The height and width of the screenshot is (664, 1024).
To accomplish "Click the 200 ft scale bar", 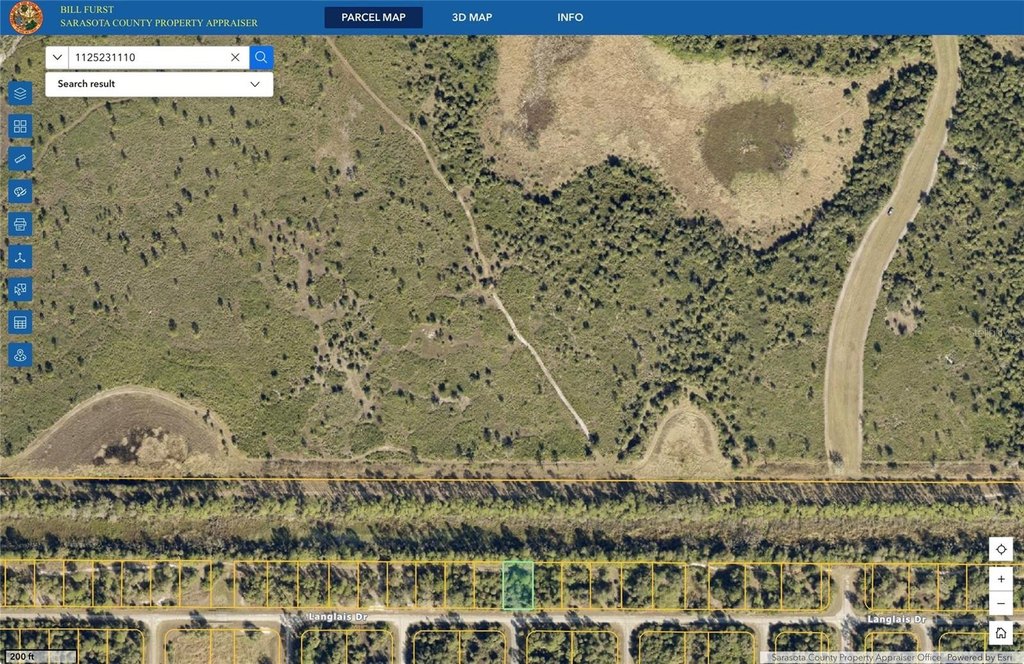I will point(38,657).
